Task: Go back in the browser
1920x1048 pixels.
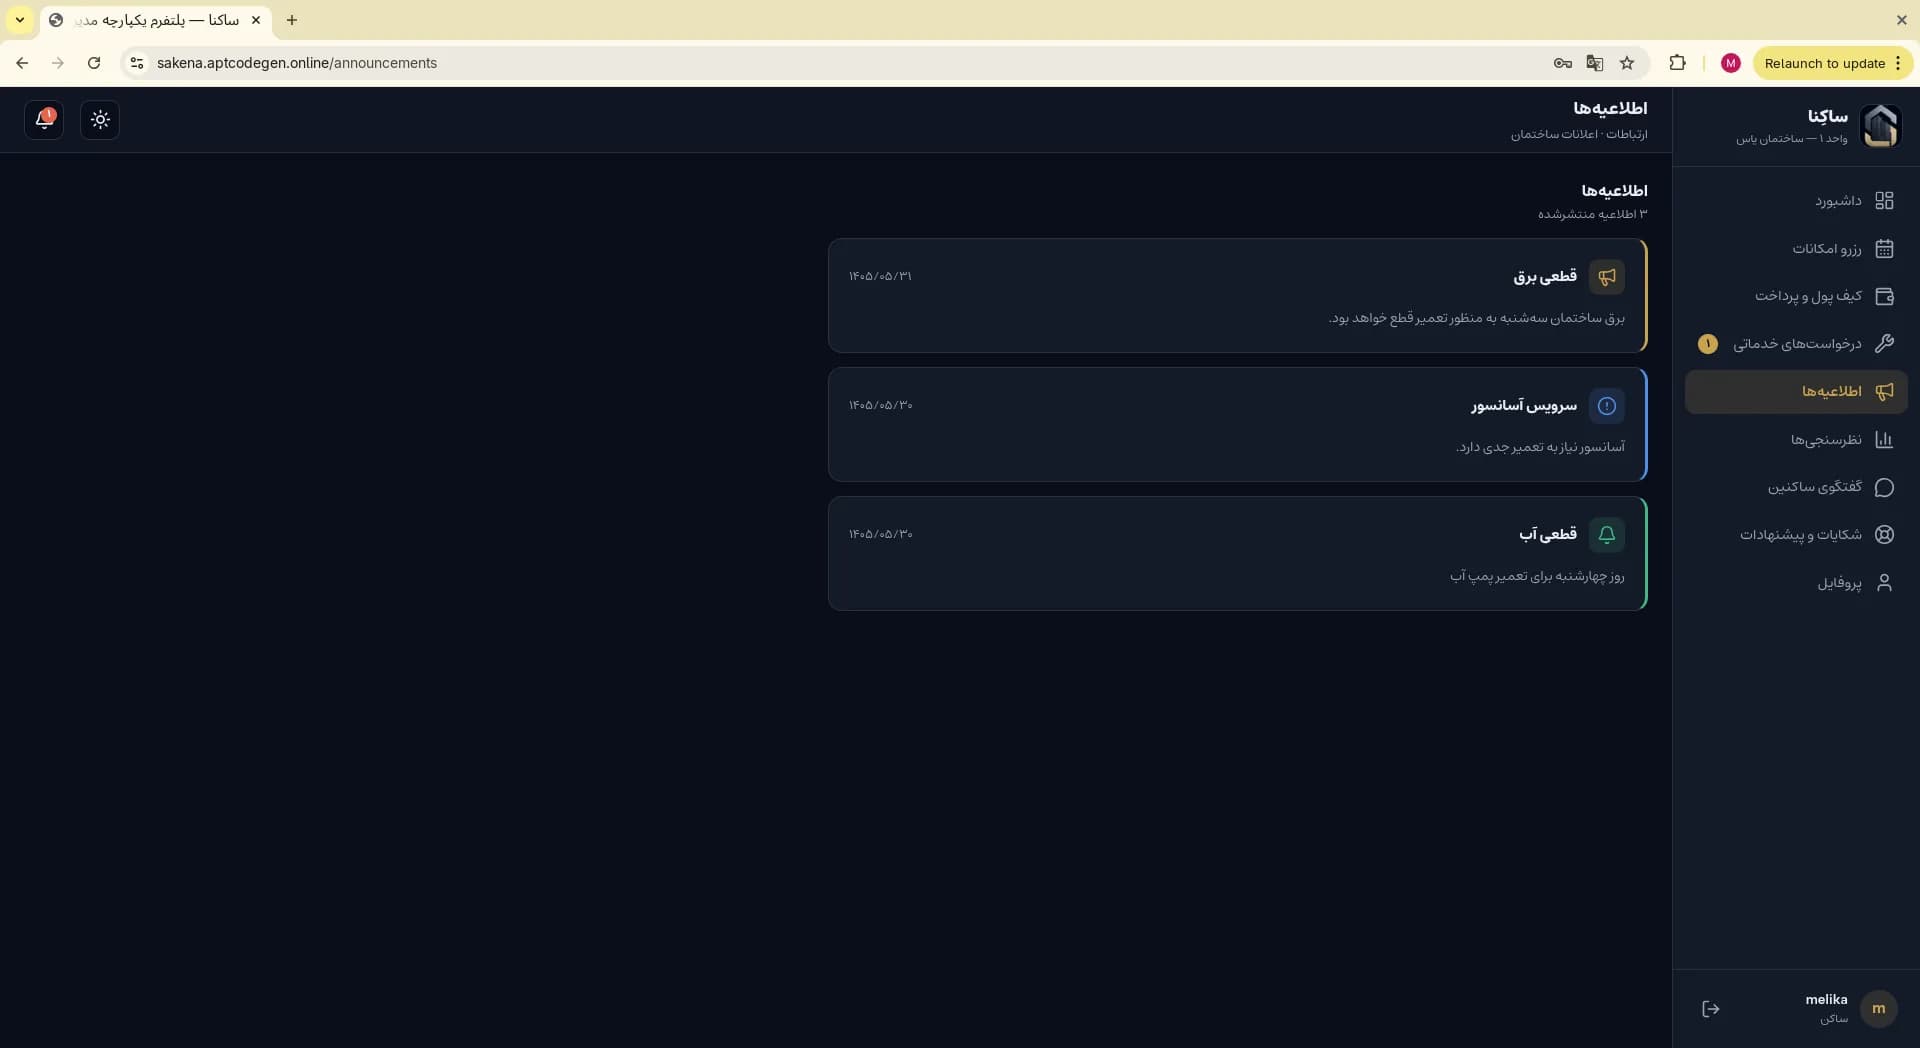Action: [x=22, y=63]
